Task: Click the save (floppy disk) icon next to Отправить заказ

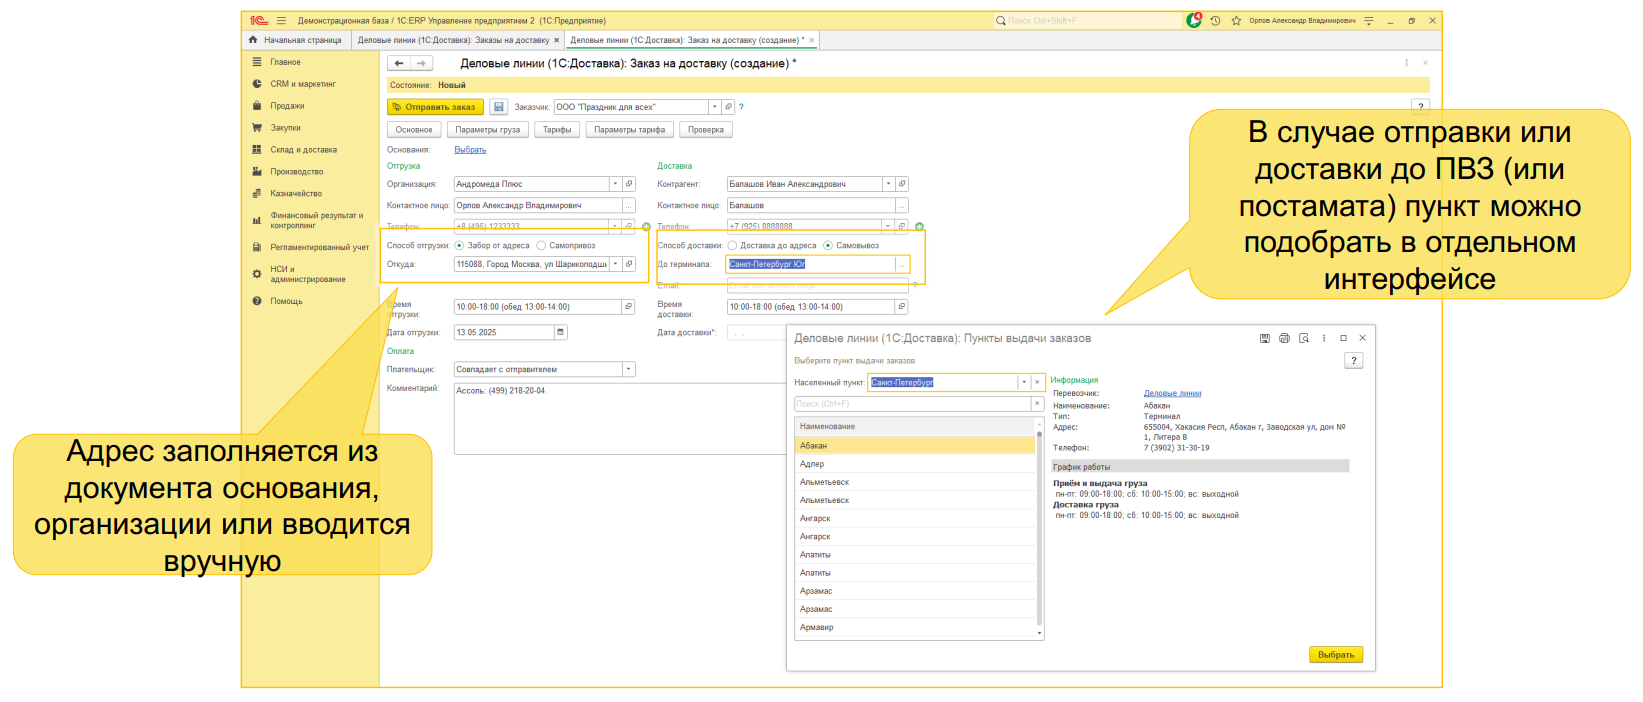Action: point(498,107)
